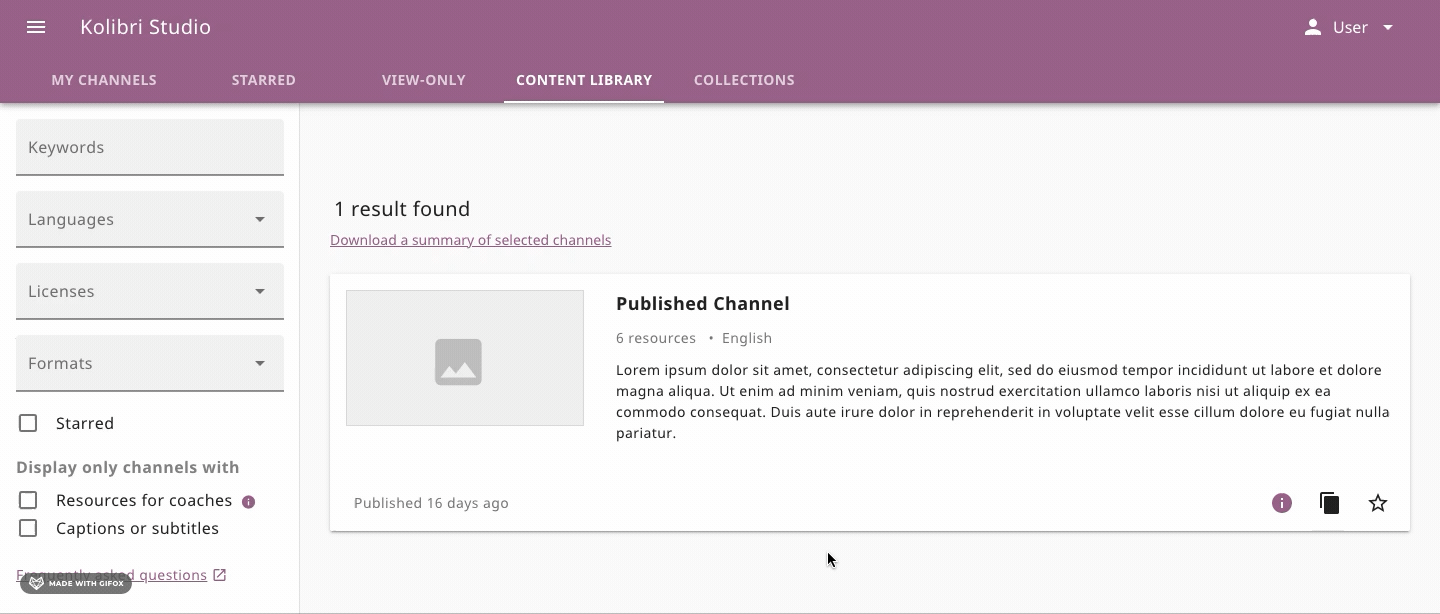1440x614 pixels.
Task: Switch to the My Channels tab
Action: click(x=104, y=80)
